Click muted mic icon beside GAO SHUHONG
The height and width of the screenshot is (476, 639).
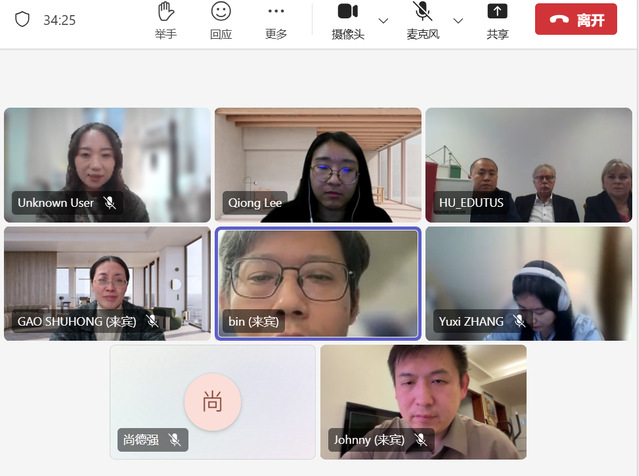click(x=152, y=321)
